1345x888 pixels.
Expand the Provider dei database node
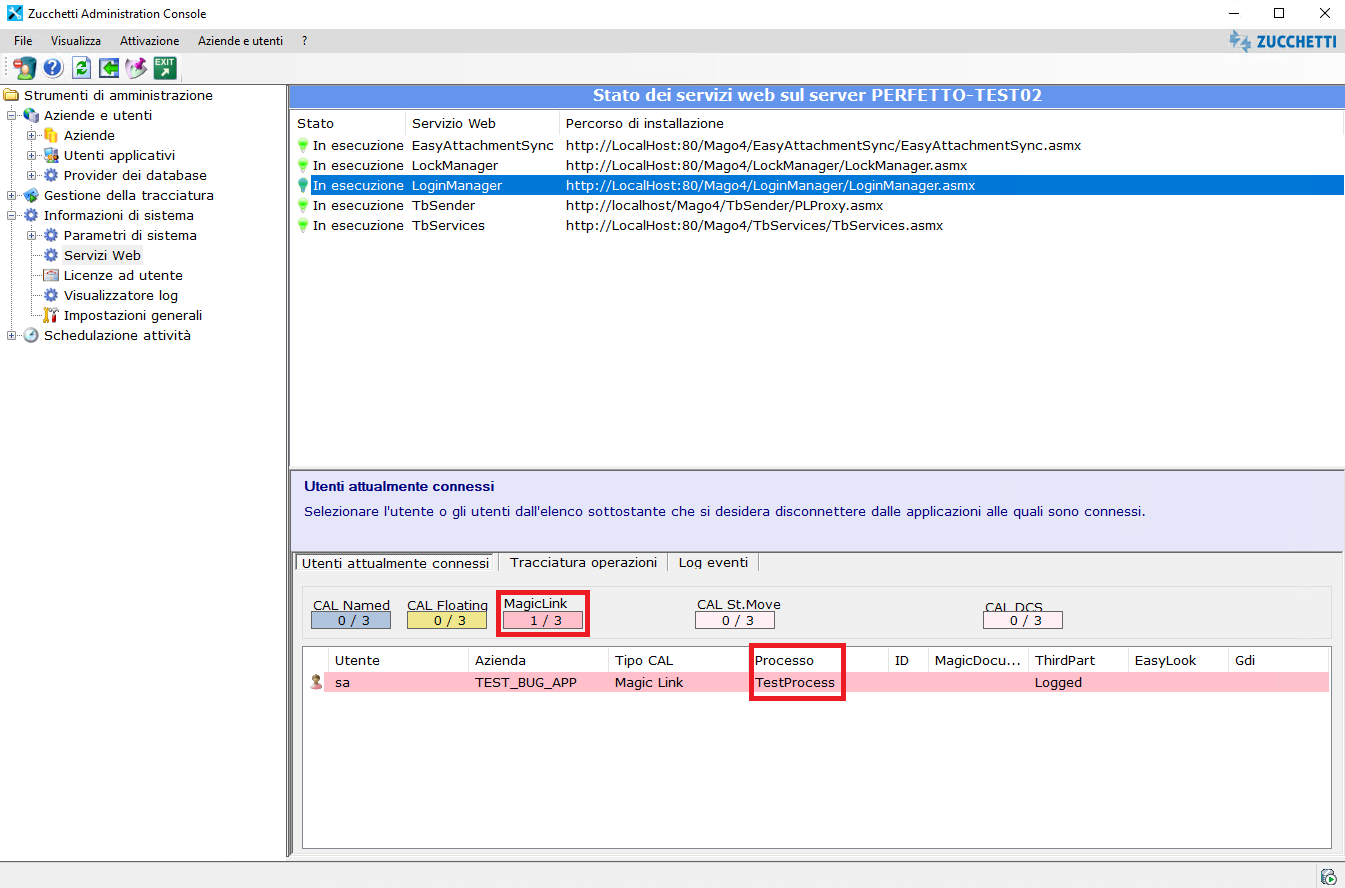click(x=32, y=175)
